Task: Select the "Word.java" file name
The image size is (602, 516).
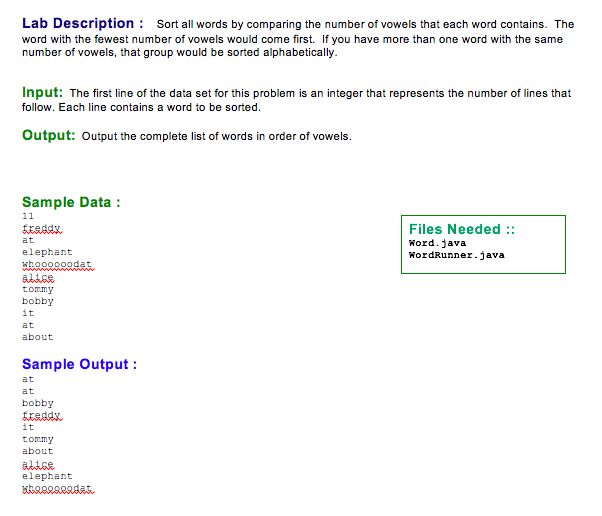Action: click(437, 243)
